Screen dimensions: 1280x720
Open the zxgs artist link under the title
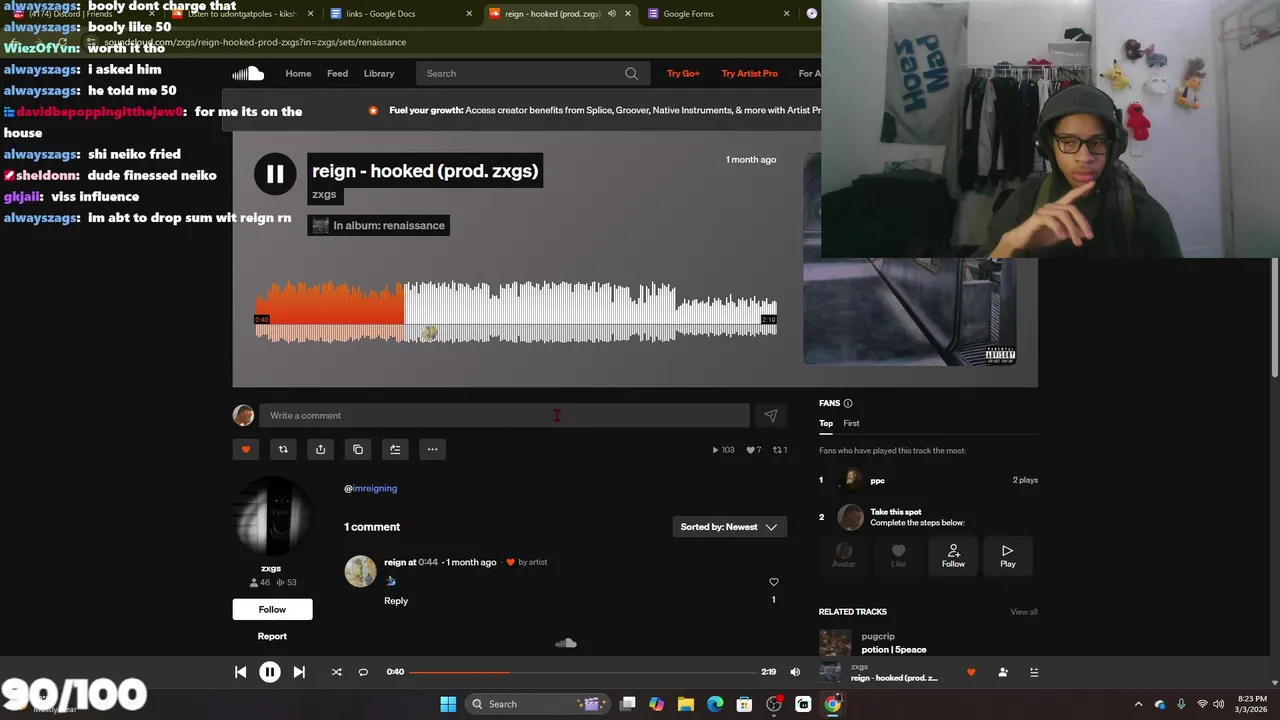pyautogui.click(x=324, y=194)
